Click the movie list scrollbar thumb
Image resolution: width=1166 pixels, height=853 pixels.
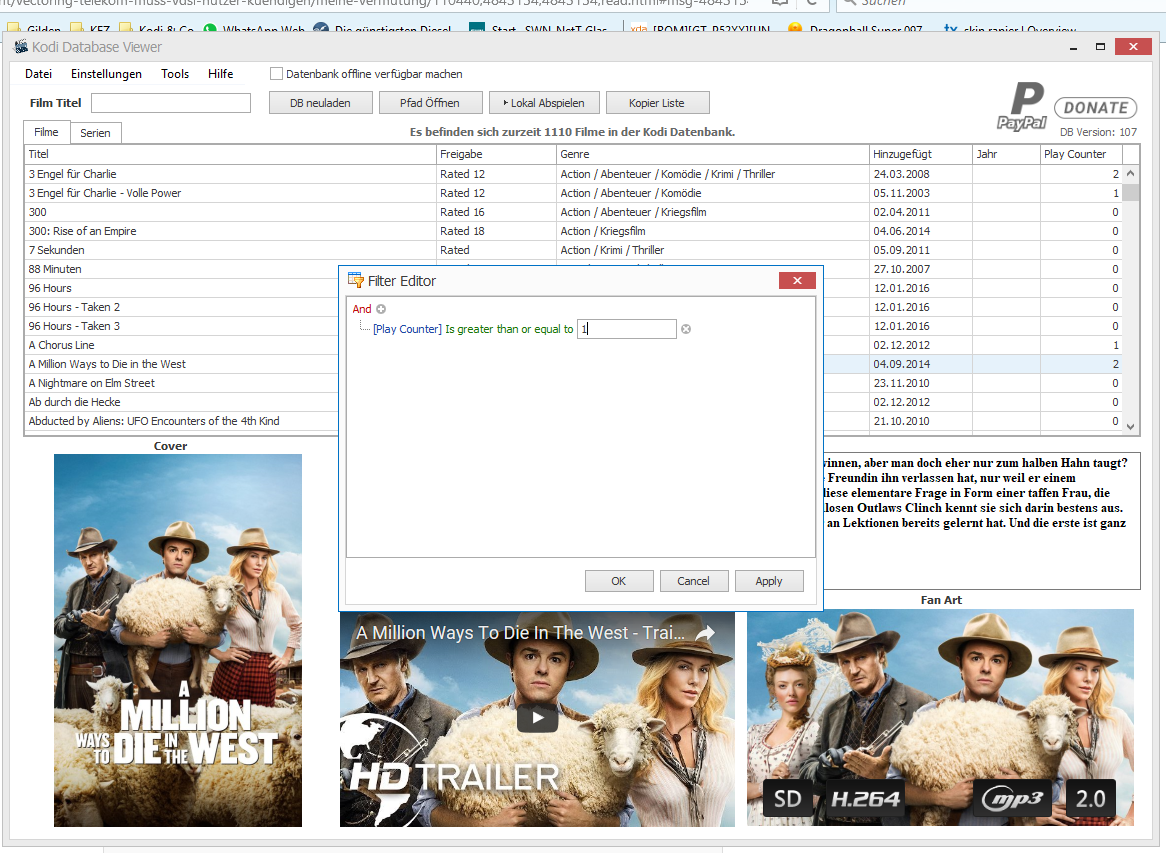pos(1130,192)
